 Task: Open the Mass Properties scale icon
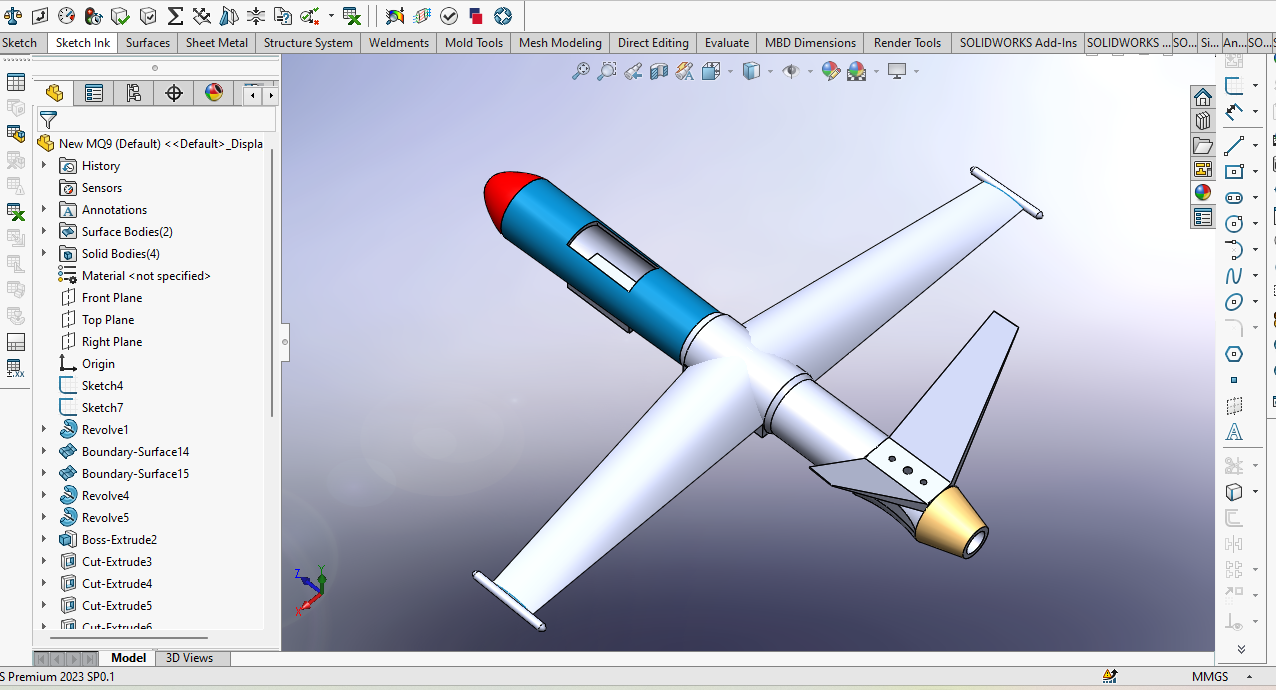[14, 16]
